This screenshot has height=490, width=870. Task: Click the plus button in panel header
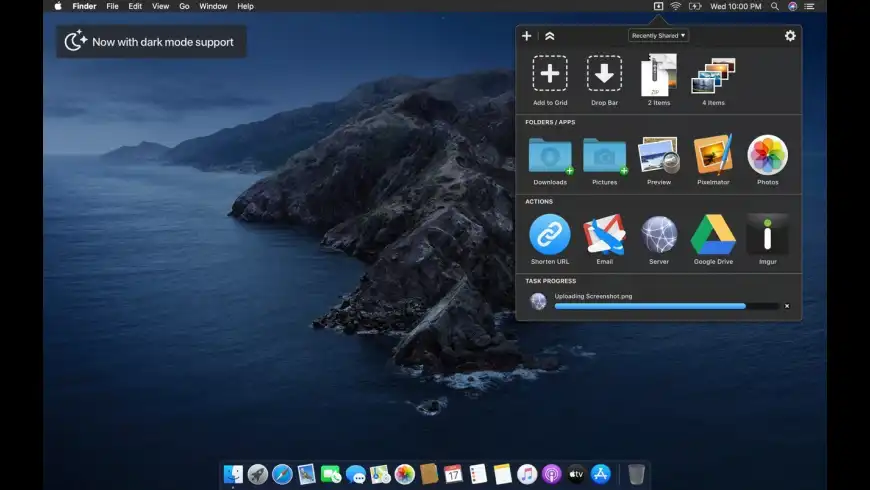pyautogui.click(x=527, y=36)
